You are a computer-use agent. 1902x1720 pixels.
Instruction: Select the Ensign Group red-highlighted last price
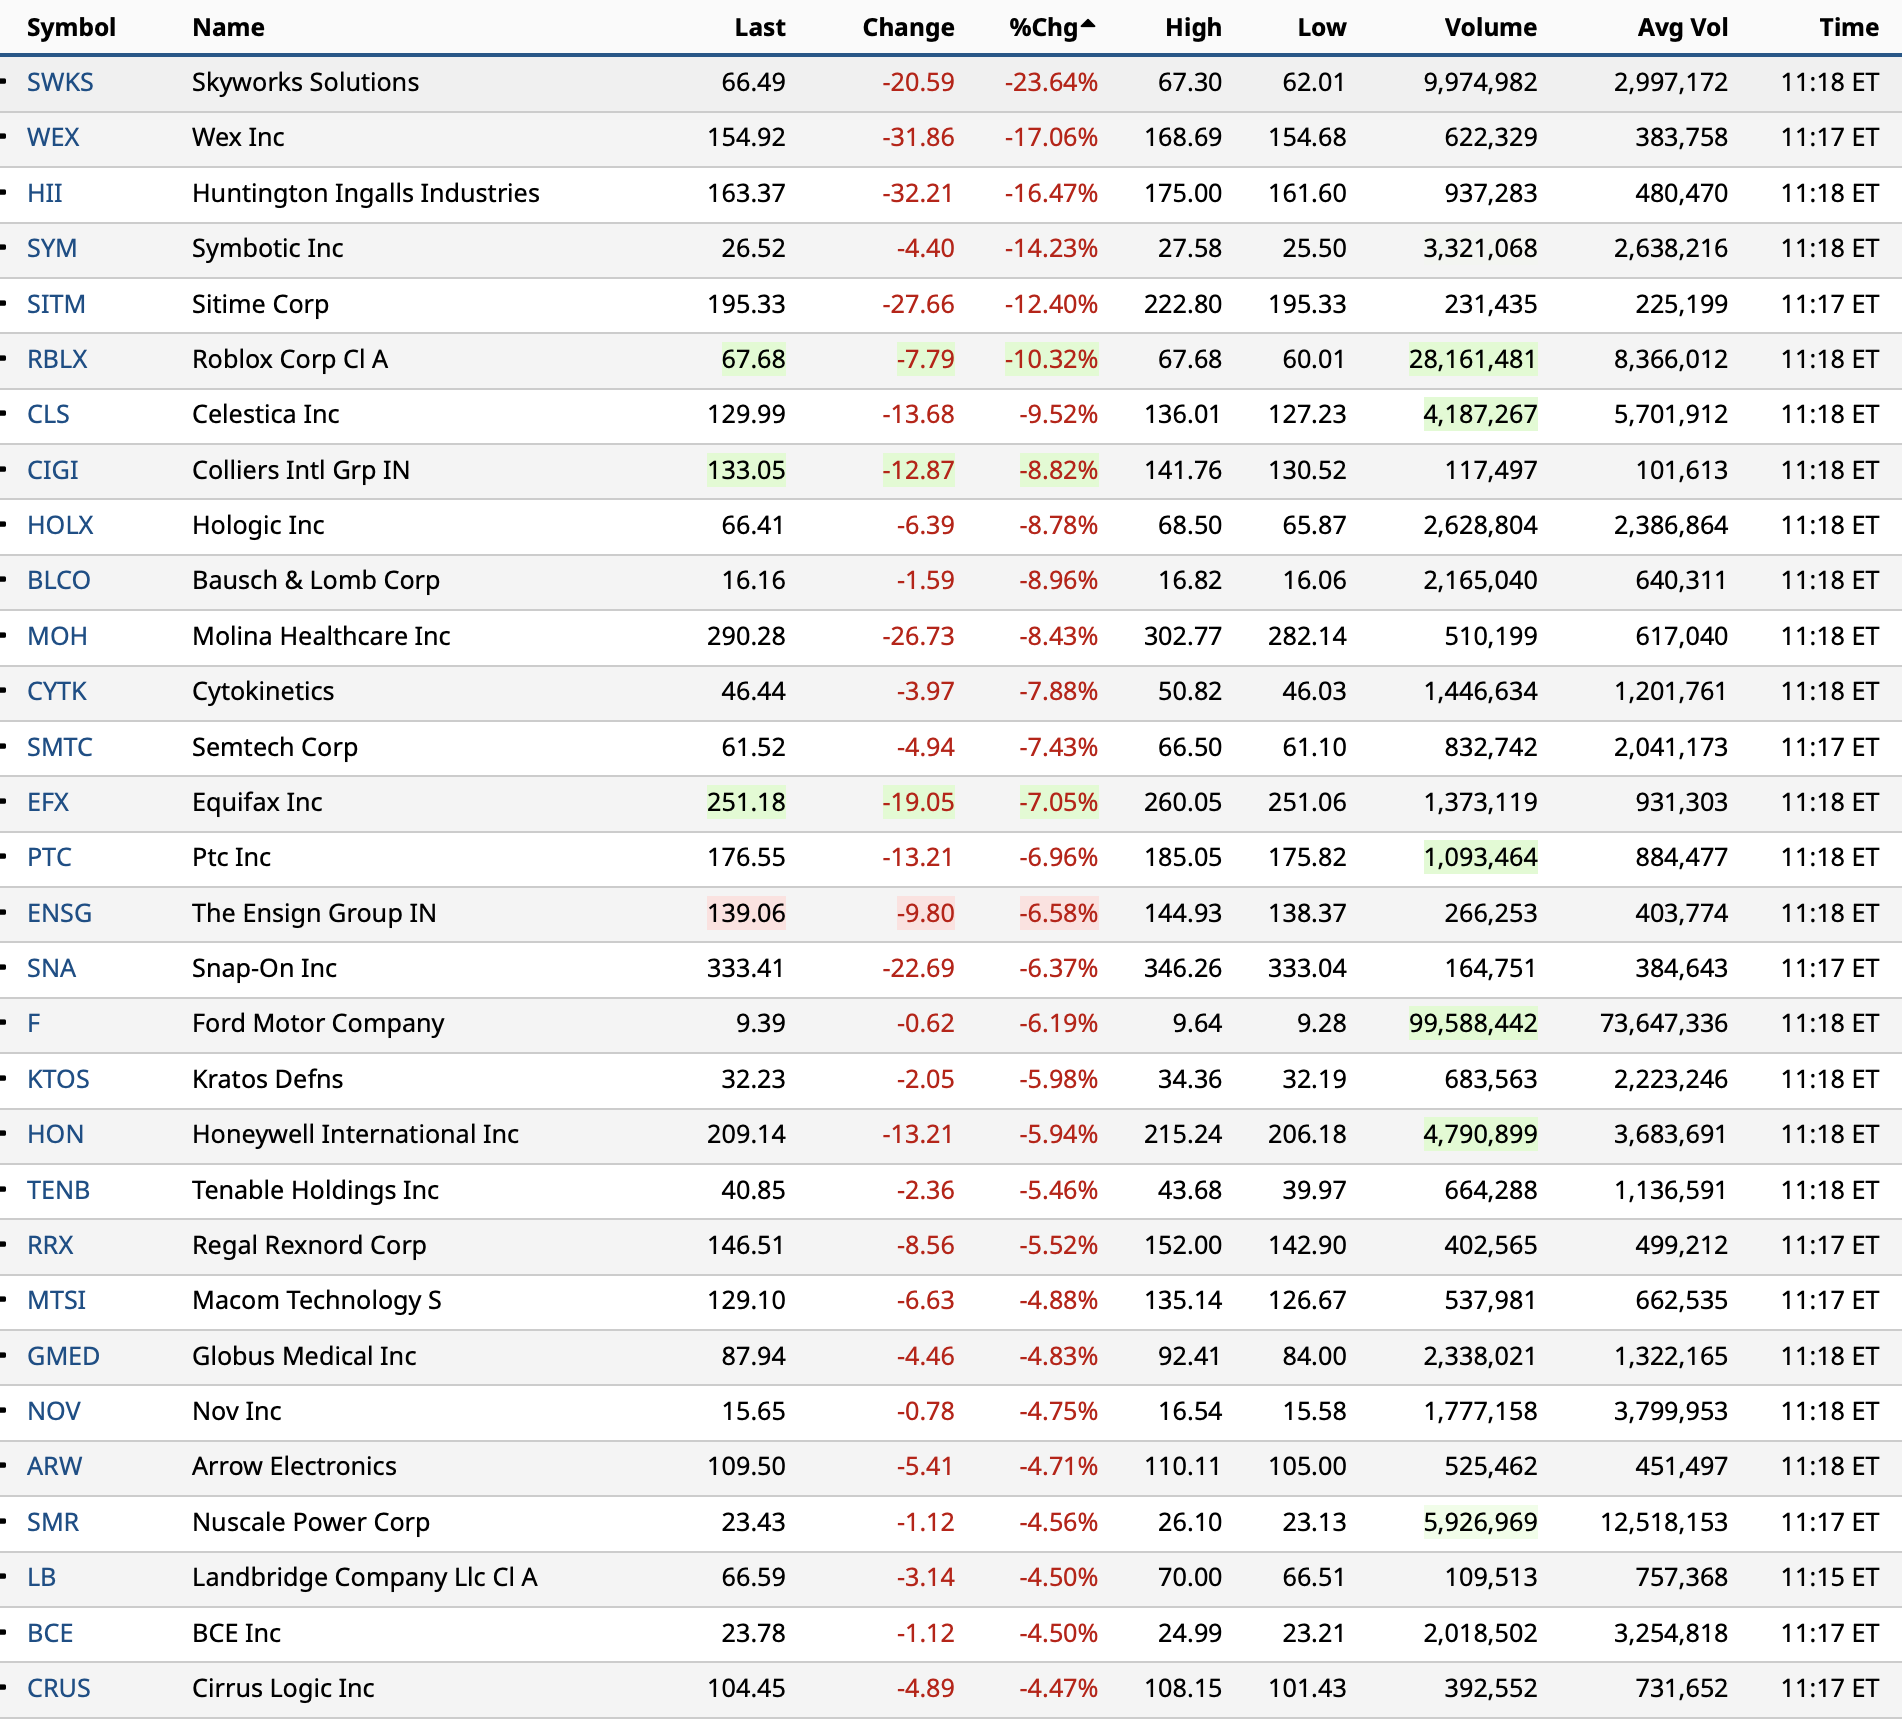pos(746,913)
